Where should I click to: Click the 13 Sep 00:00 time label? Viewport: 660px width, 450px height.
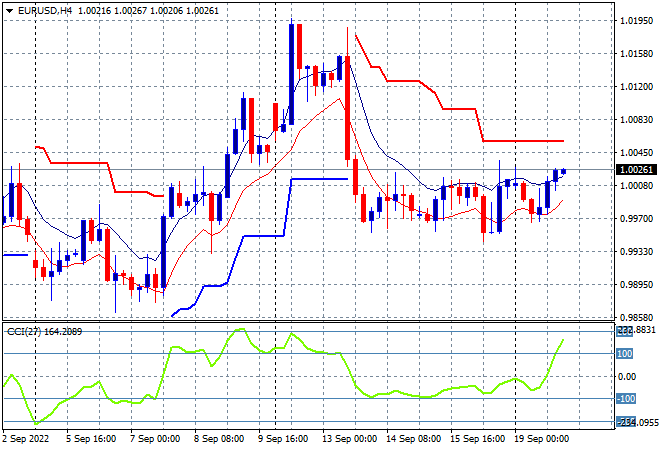pyautogui.click(x=349, y=439)
